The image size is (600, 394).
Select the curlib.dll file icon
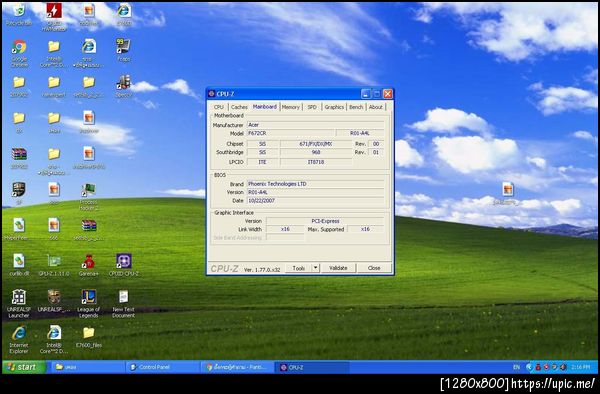tap(19, 264)
